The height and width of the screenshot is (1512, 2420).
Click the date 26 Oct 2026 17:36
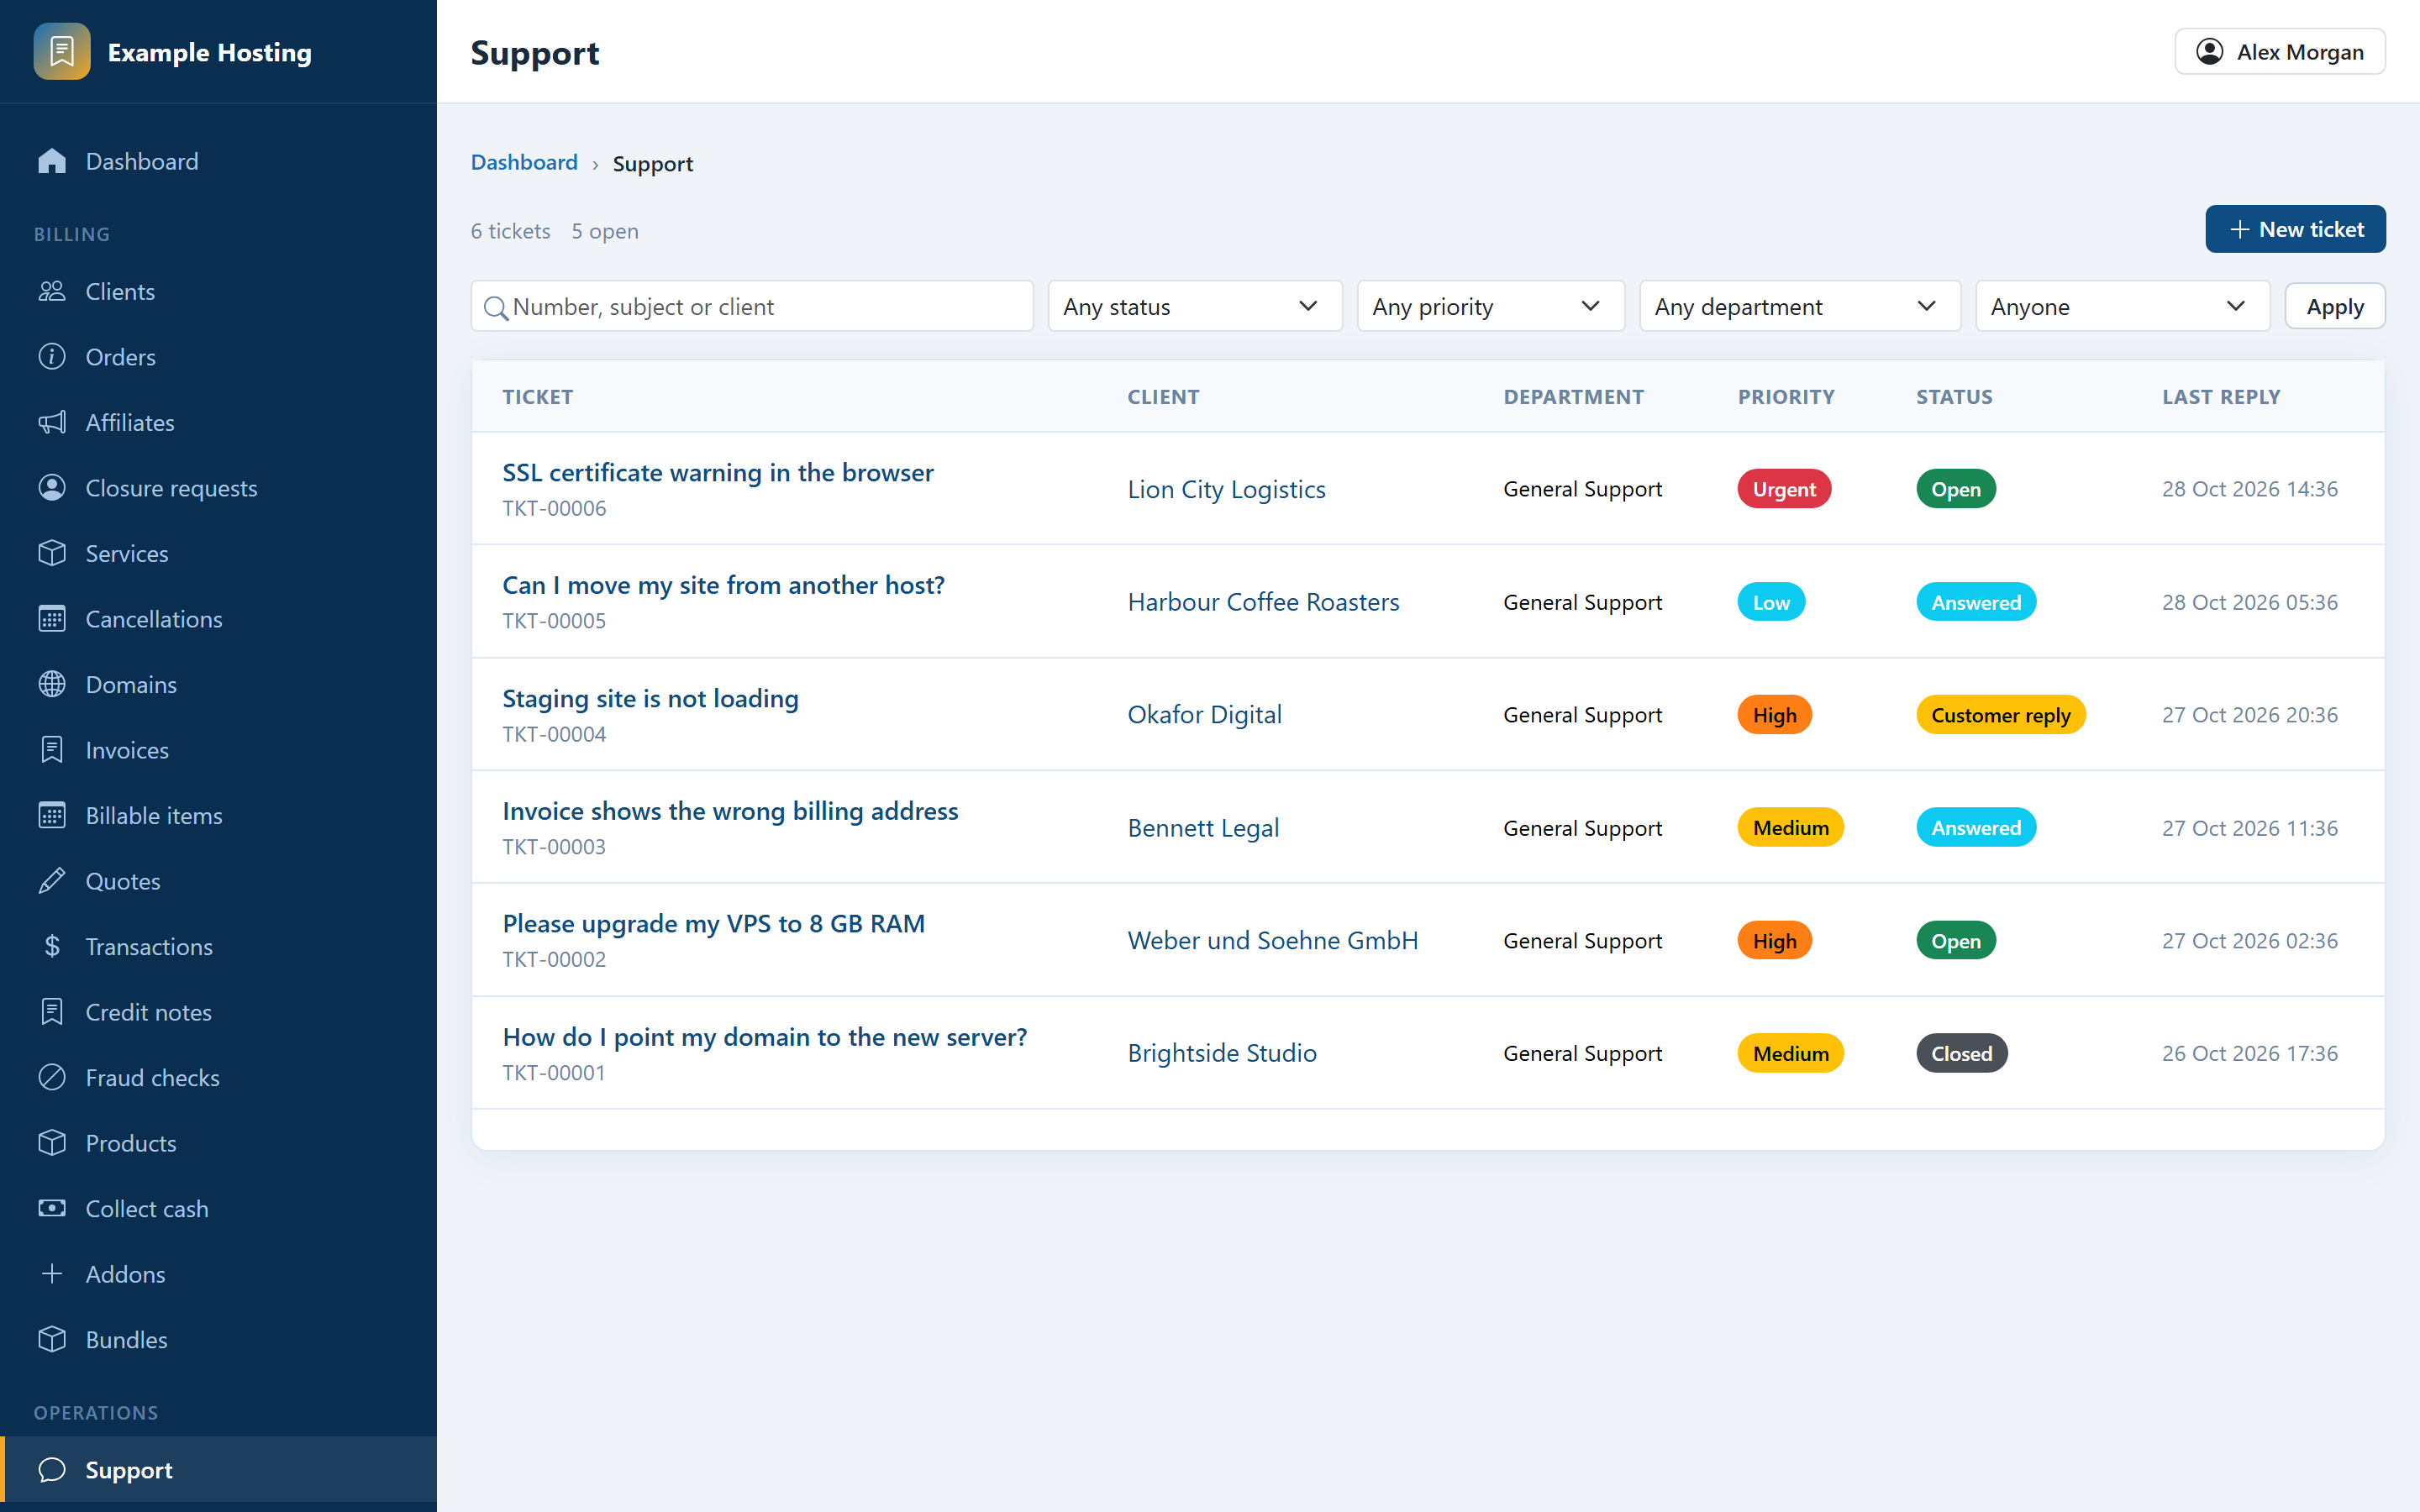(2250, 1053)
